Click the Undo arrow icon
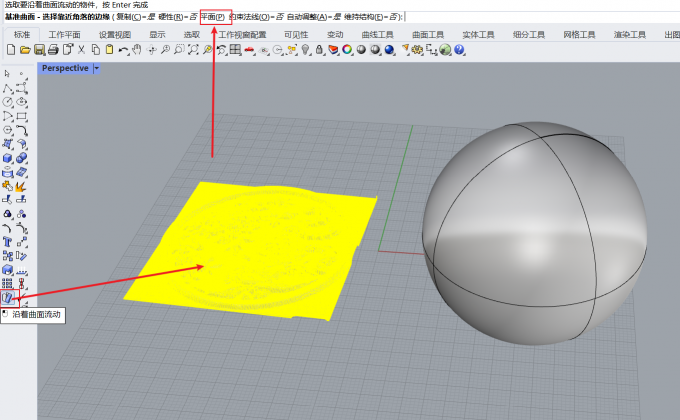Screen dimensions: 680x420 point(123,50)
